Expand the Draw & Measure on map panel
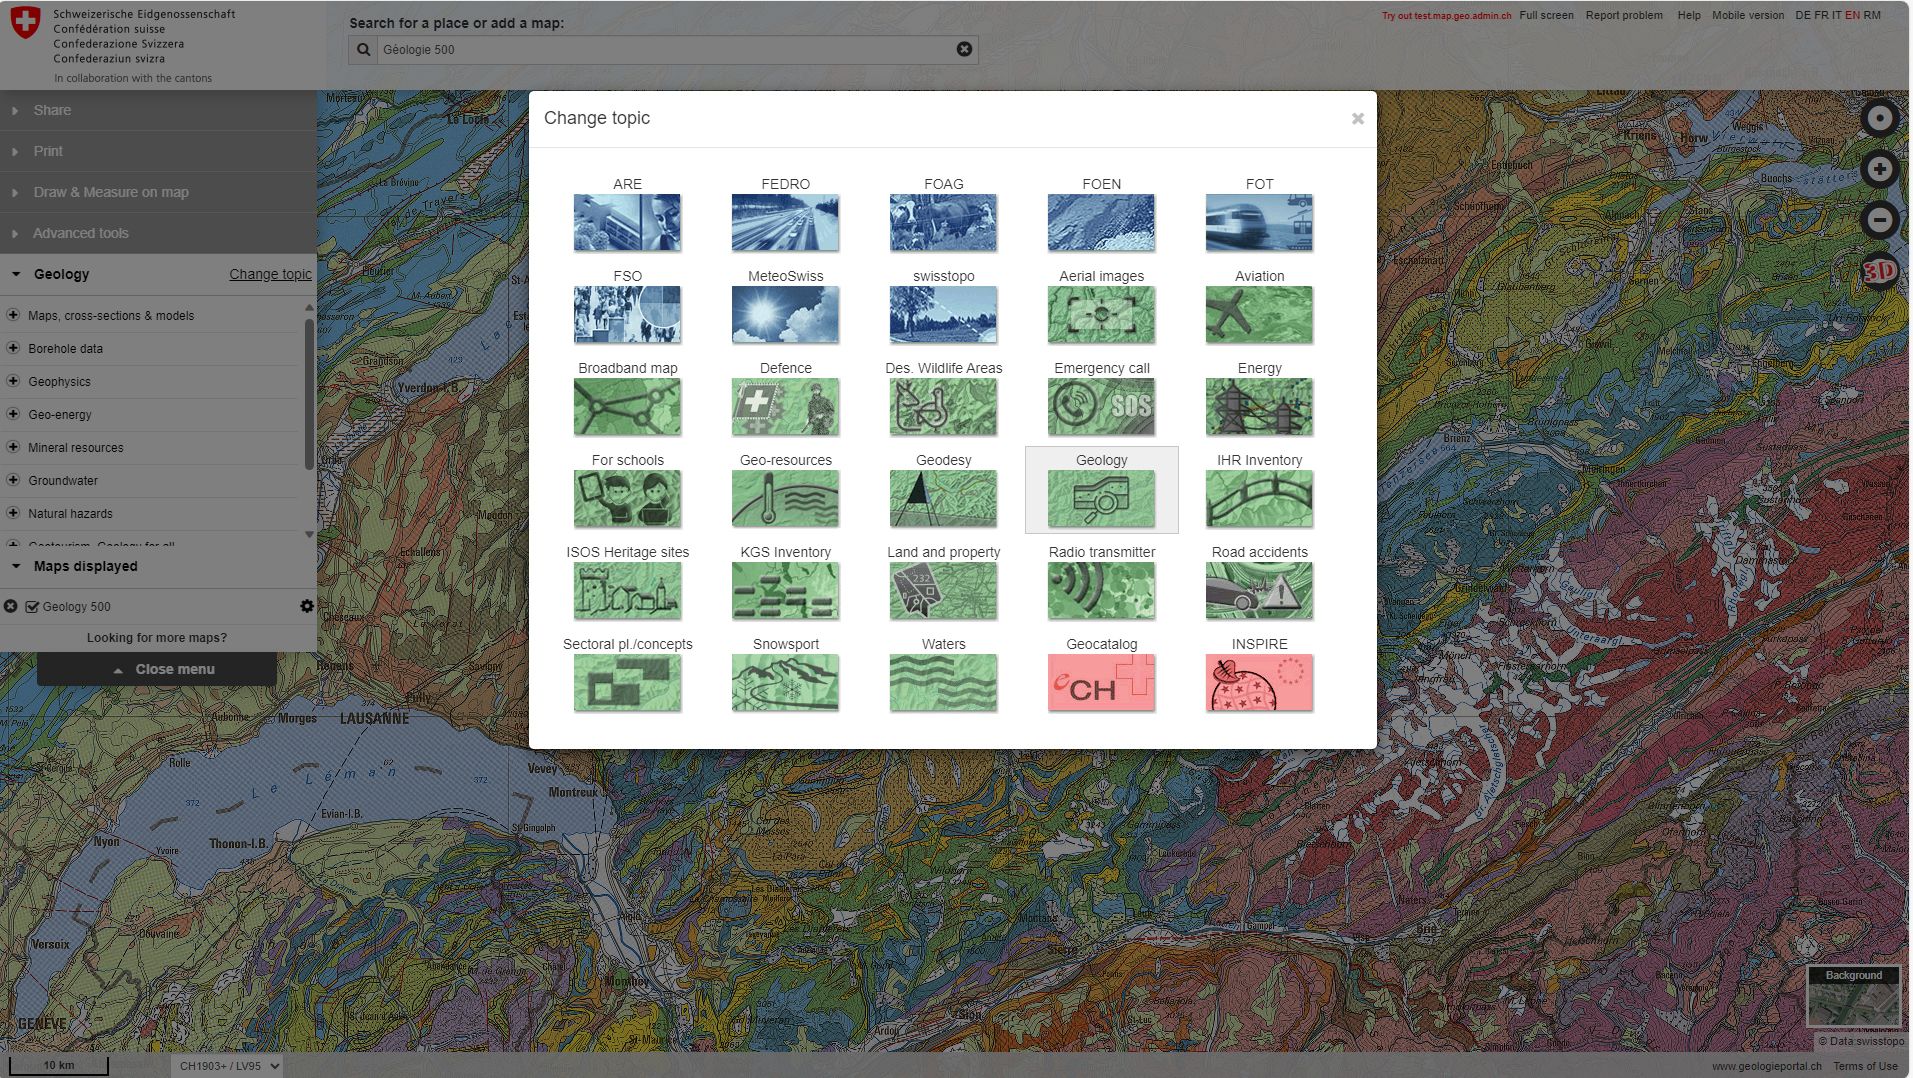This screenshot has height=1078, width=1913. (x=110, y=192)
